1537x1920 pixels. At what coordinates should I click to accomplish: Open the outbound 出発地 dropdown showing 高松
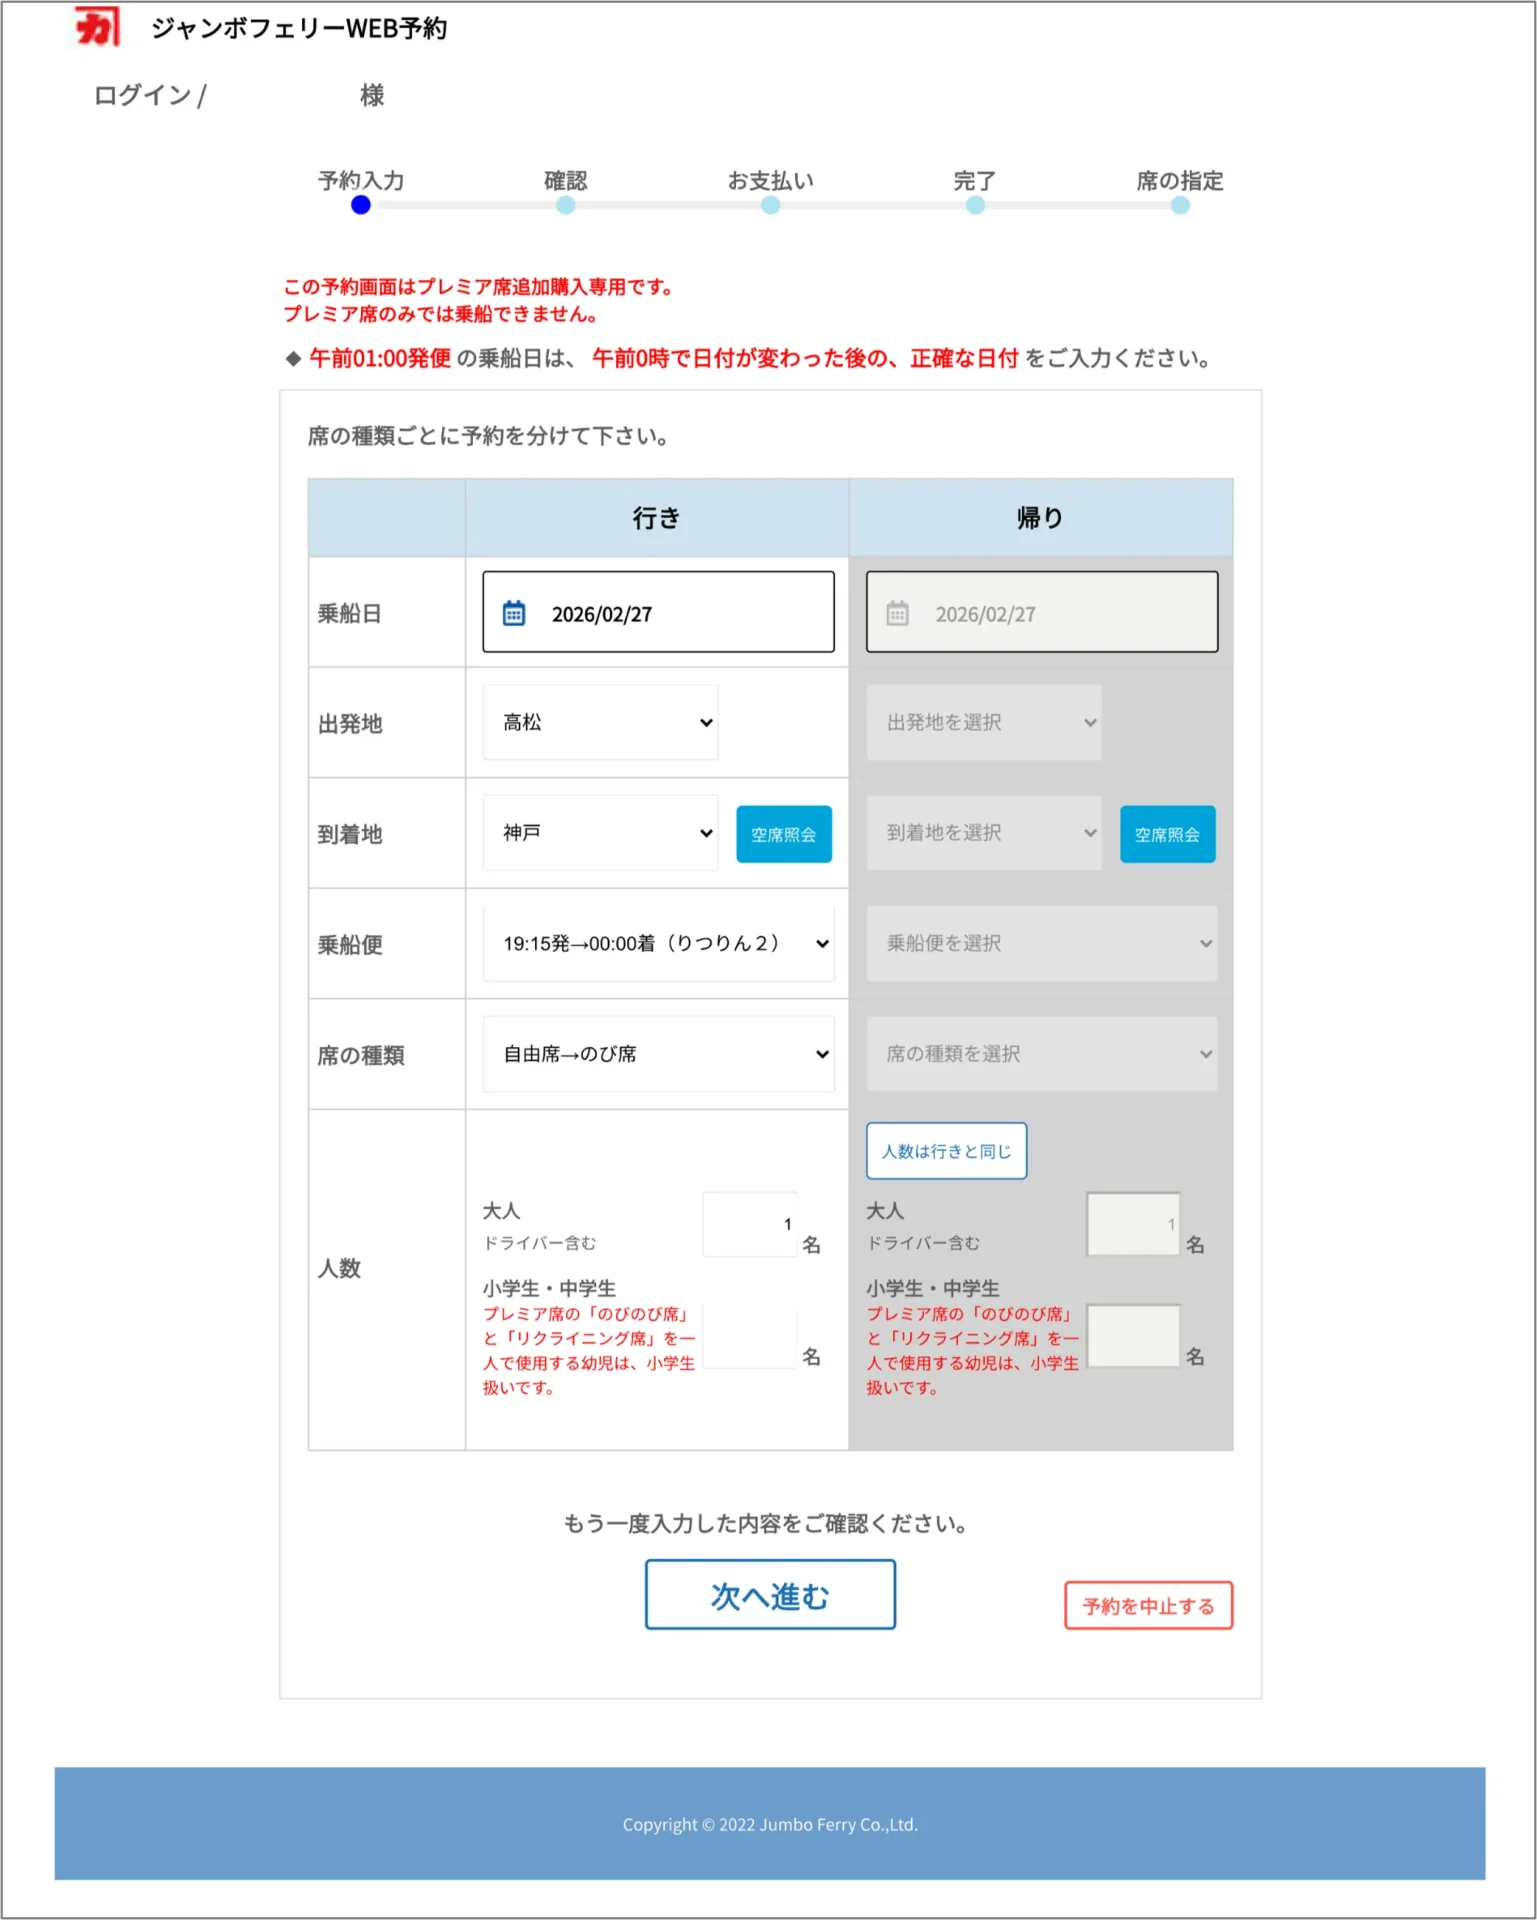(x=600, y=722)
